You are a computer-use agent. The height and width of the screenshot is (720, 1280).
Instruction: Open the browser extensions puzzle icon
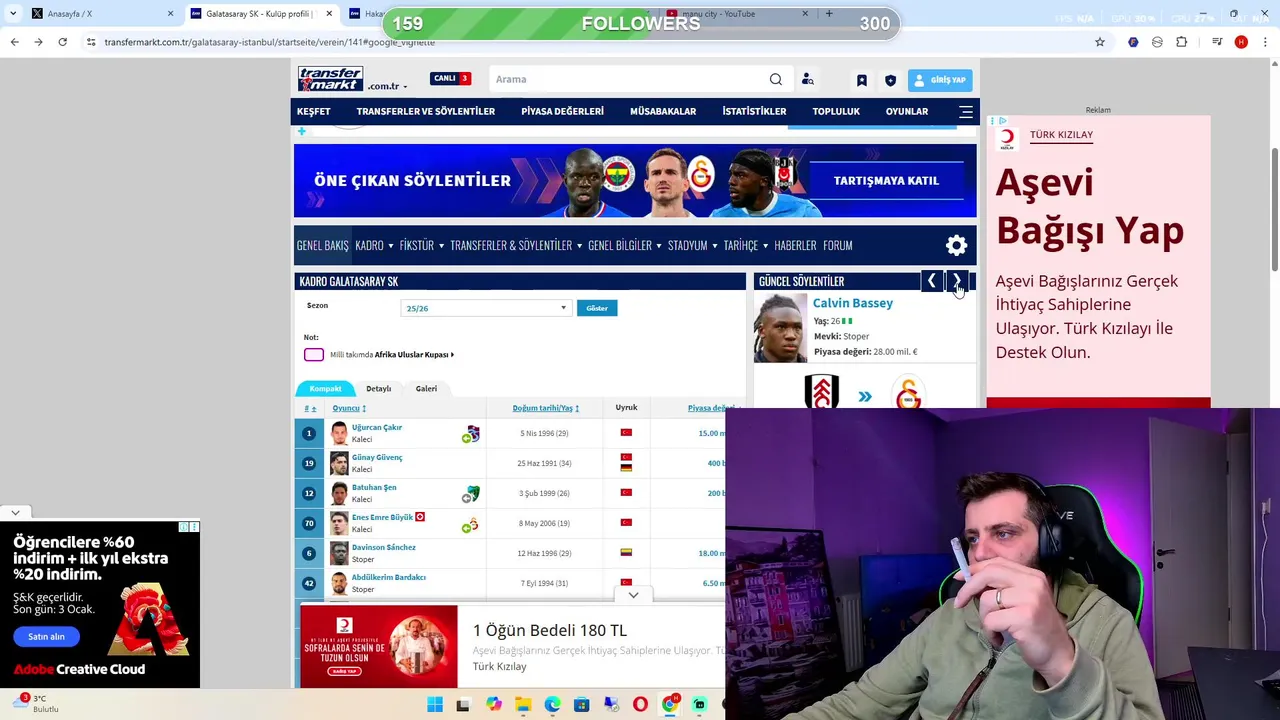1182,42
